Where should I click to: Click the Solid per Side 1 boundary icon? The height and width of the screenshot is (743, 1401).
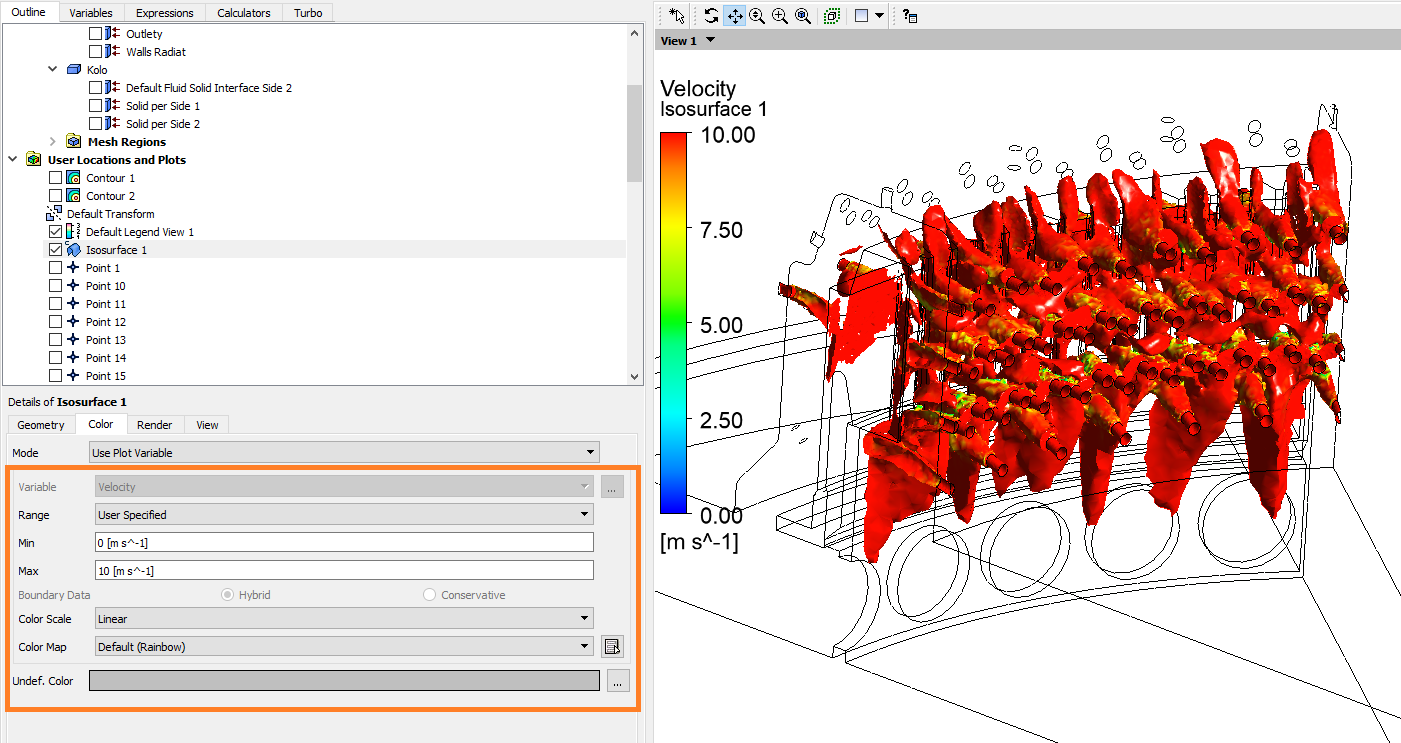click(x=112, y=106)
